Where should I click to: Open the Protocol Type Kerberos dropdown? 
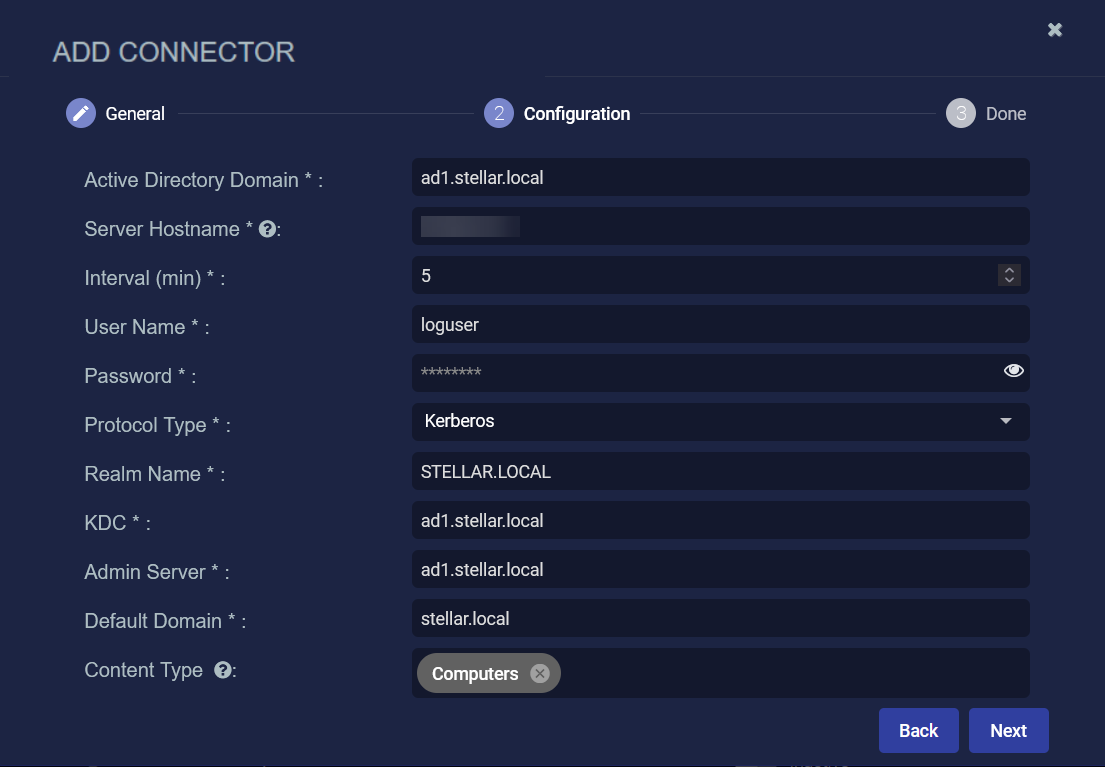pyautogui.click(x=720, y=421)
